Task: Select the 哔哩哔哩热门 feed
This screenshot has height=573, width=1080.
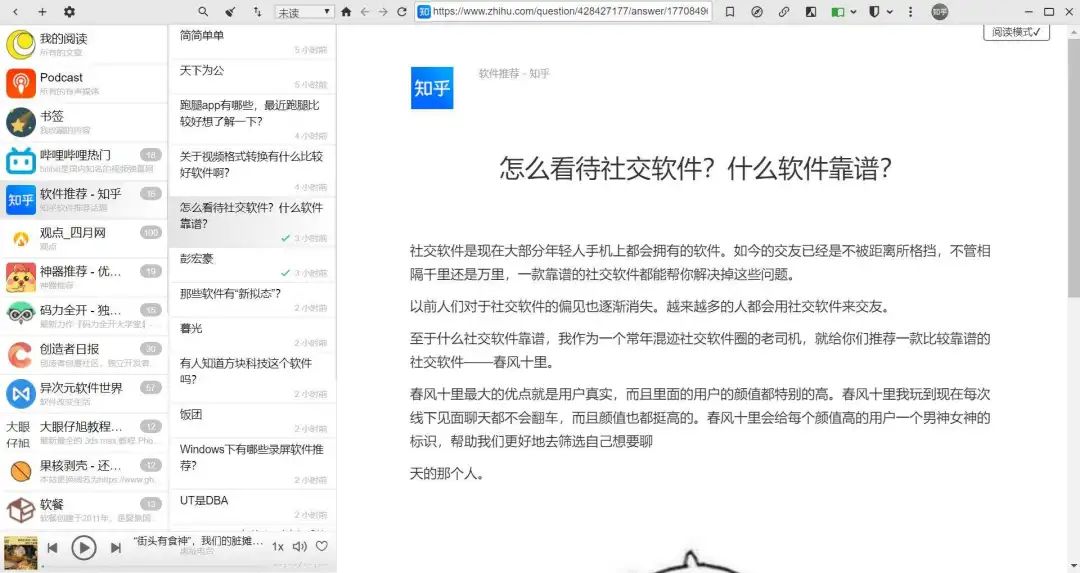Action: (84, 160)
